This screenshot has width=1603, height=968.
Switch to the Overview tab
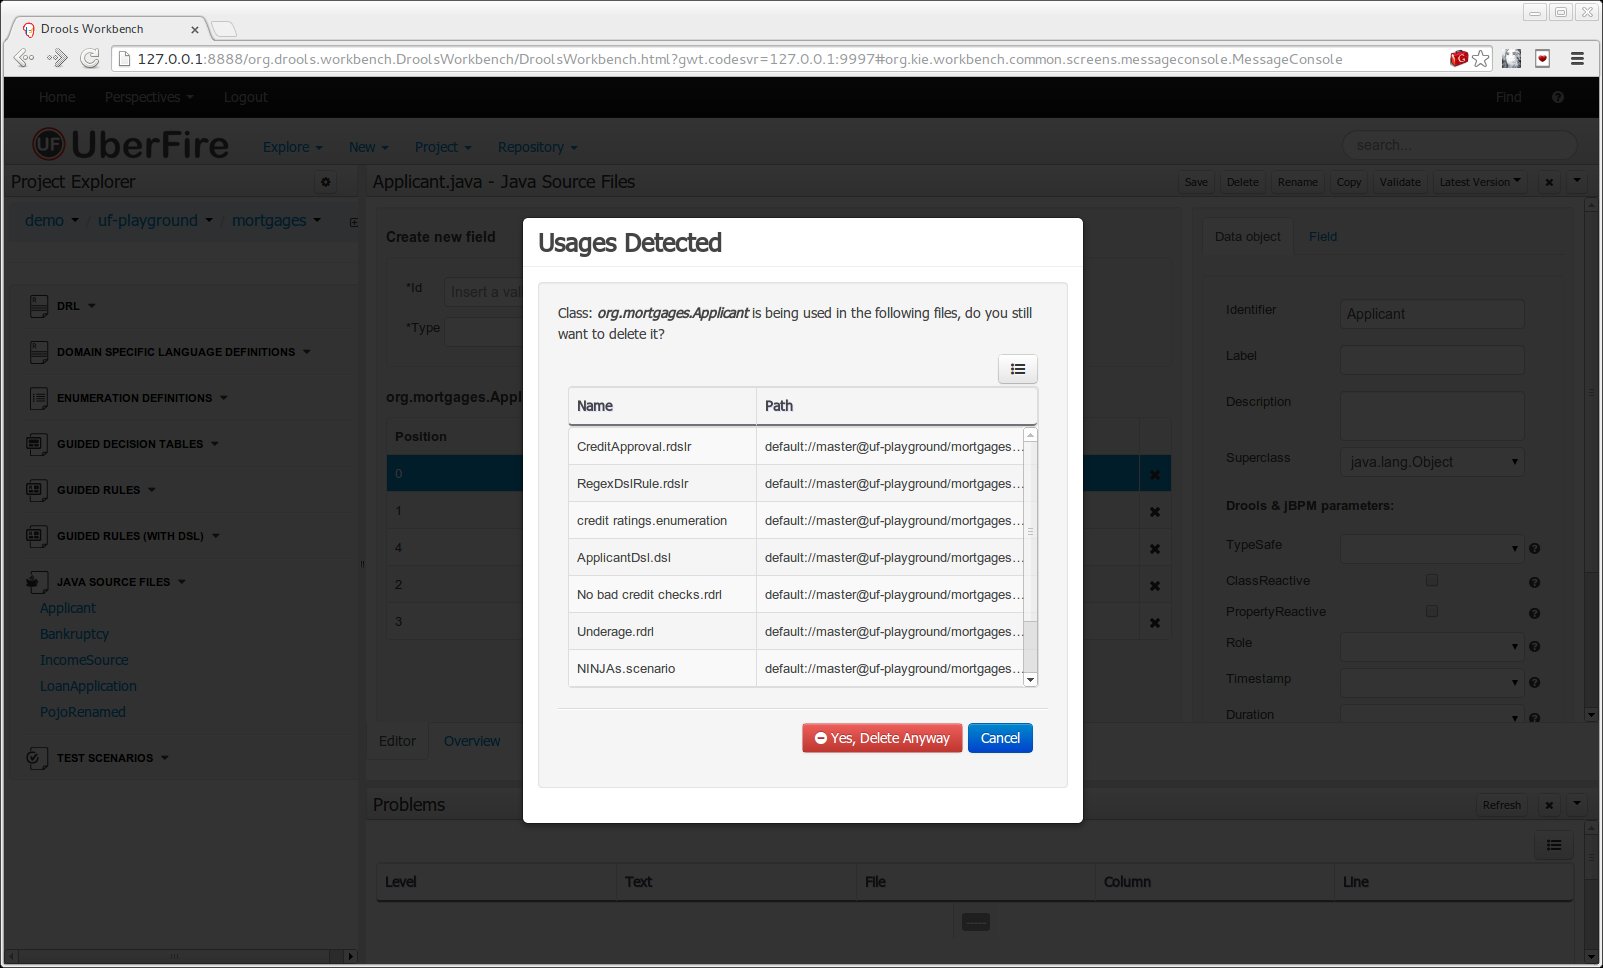click(471, 741)
